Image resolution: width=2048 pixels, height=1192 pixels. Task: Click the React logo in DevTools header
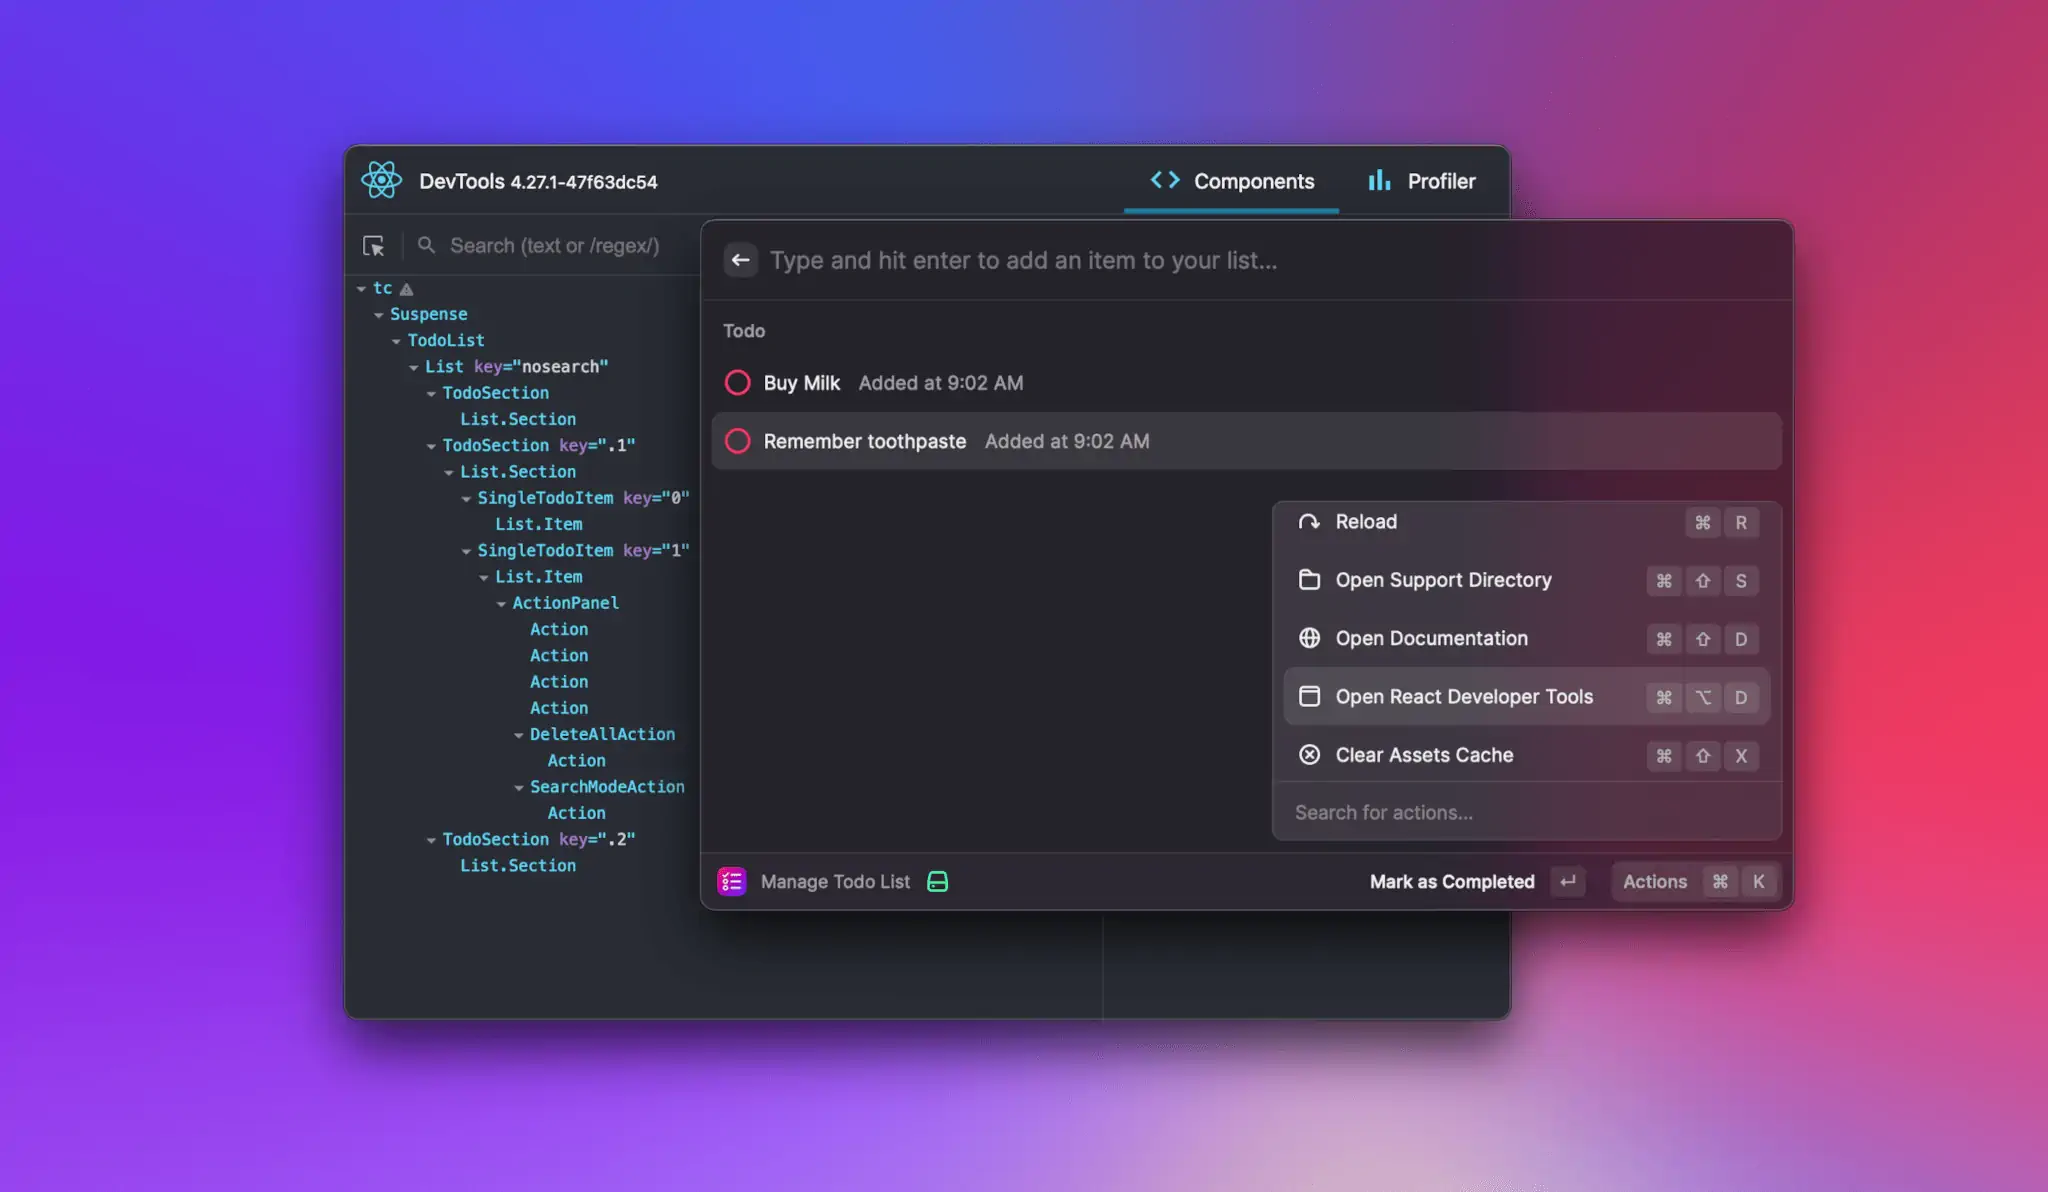coord(381,180)
